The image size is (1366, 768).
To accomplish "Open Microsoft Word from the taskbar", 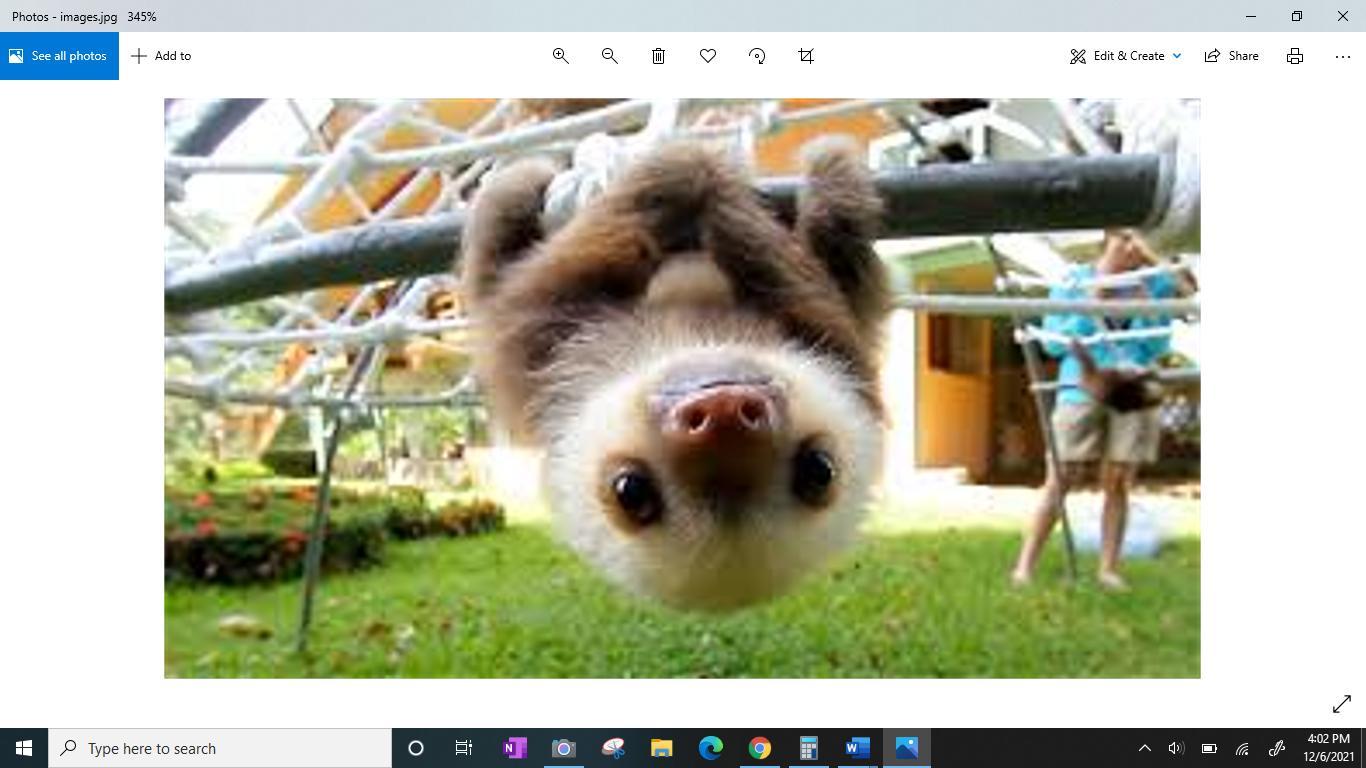I will [857, 748].
